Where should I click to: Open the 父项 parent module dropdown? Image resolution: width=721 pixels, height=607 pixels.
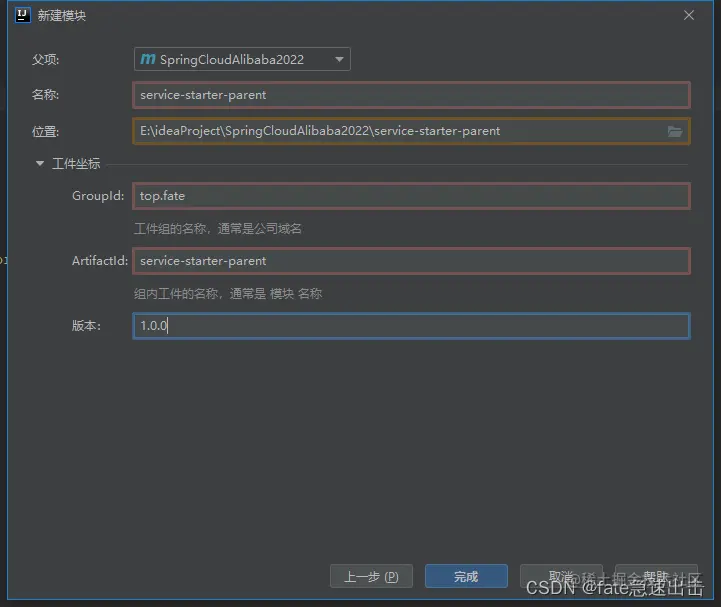point(242,59)
